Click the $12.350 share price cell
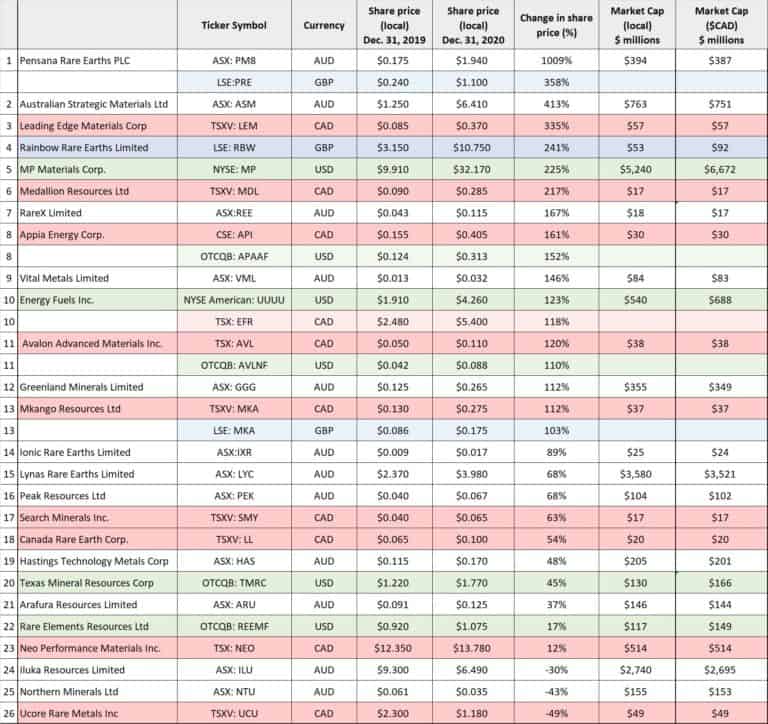The image size is (768, 724). pyautogui.click(x=395, y=648)
